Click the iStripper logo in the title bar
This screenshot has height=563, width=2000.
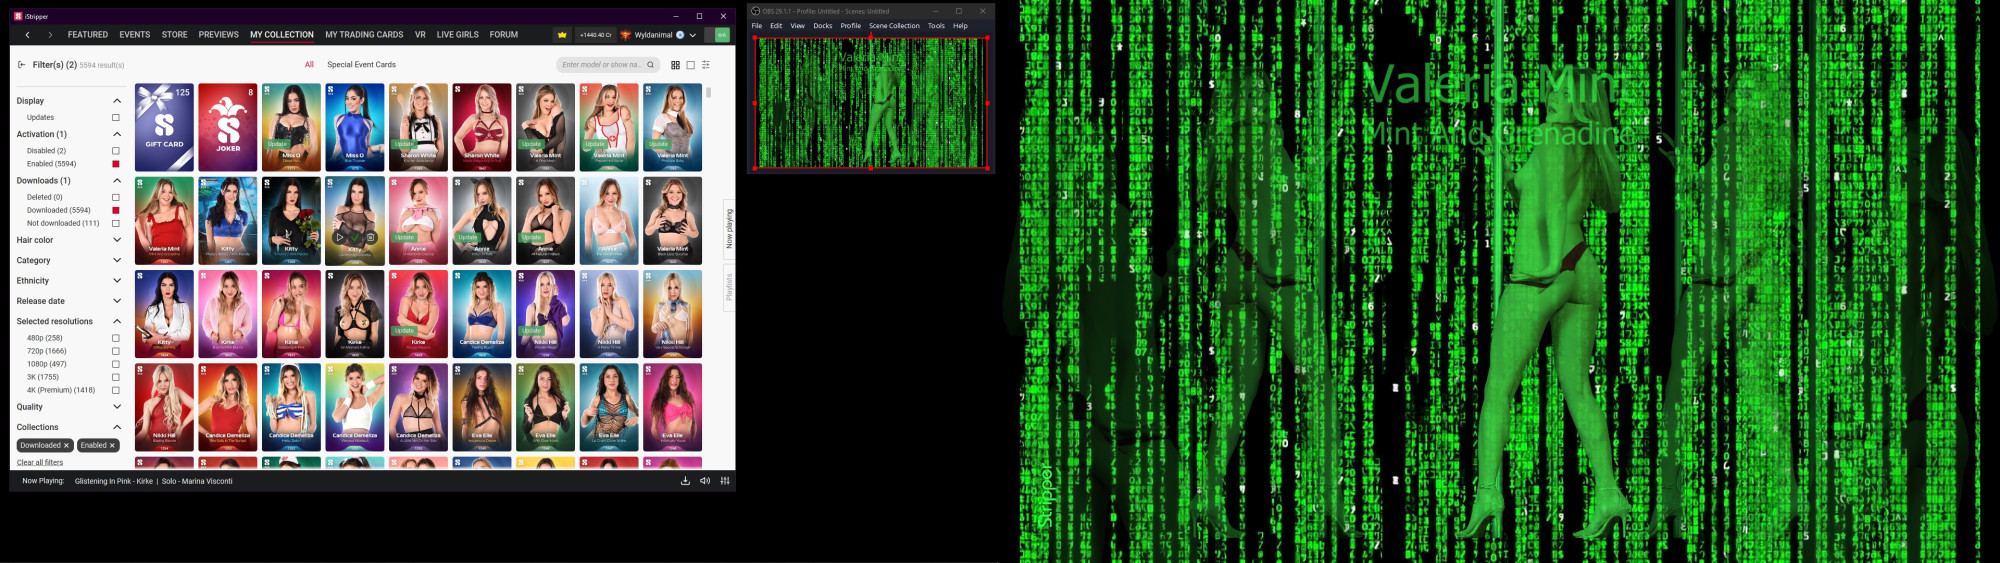(18, 16)
